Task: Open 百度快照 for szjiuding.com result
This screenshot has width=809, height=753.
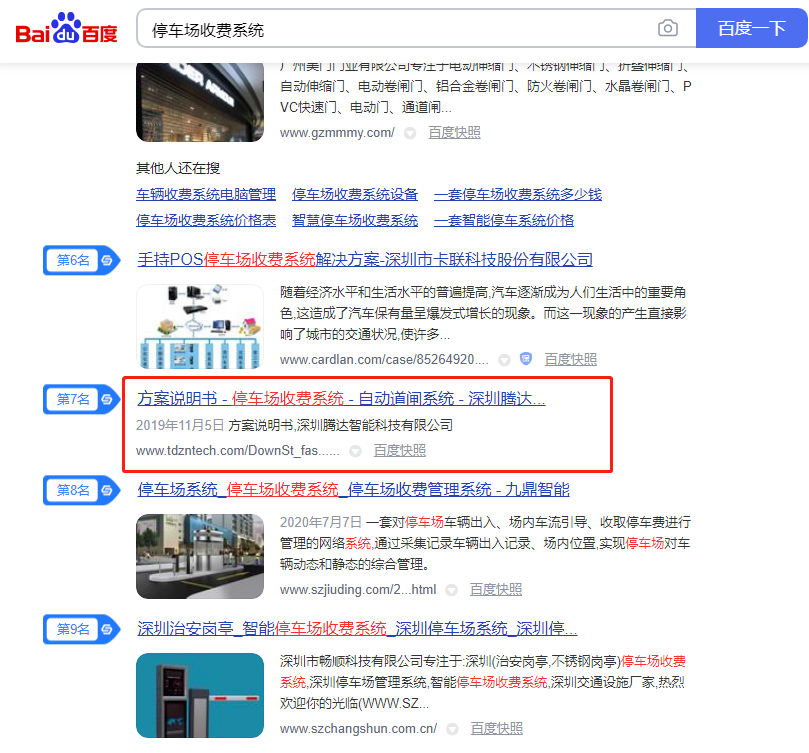Action: pos(496,589)
